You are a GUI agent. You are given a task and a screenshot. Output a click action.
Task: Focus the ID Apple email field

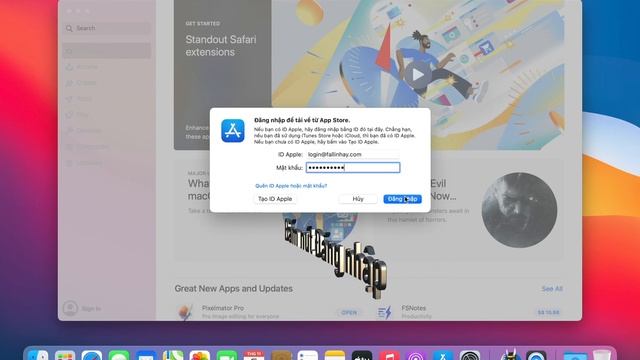coord(353,154)
